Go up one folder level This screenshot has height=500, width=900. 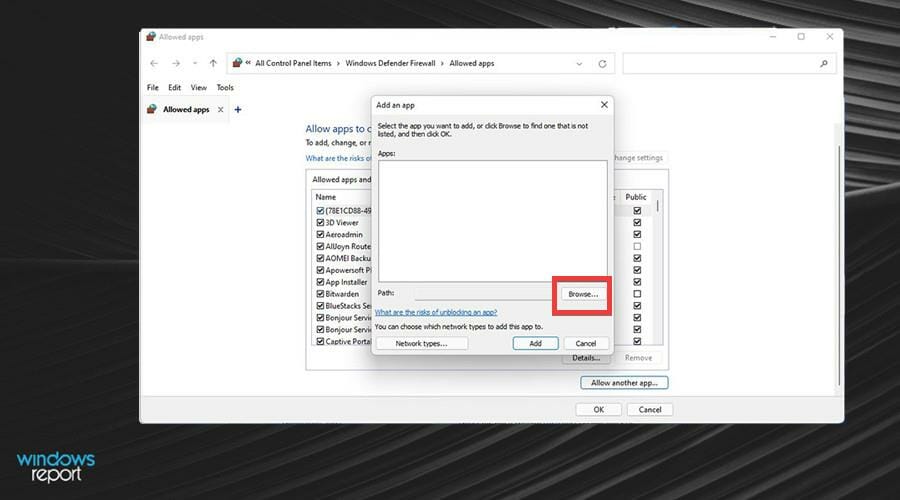[x=213, y=63]
